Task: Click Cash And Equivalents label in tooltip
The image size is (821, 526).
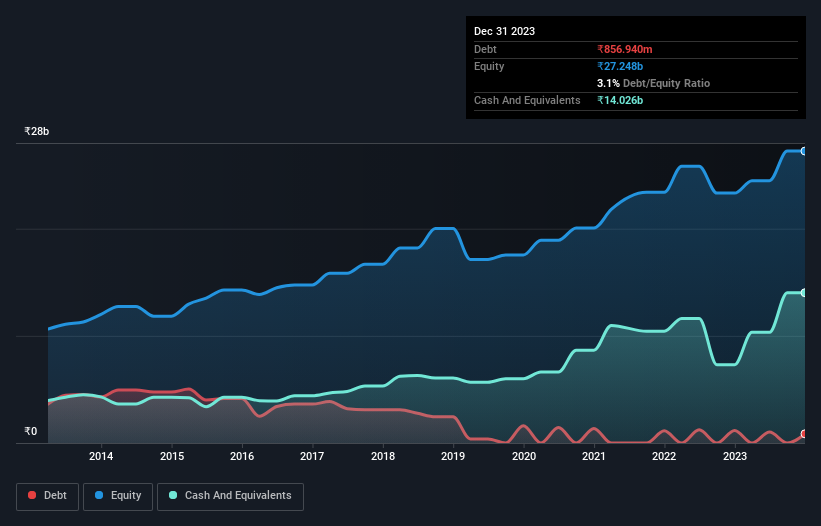Action: click(527, 100)
